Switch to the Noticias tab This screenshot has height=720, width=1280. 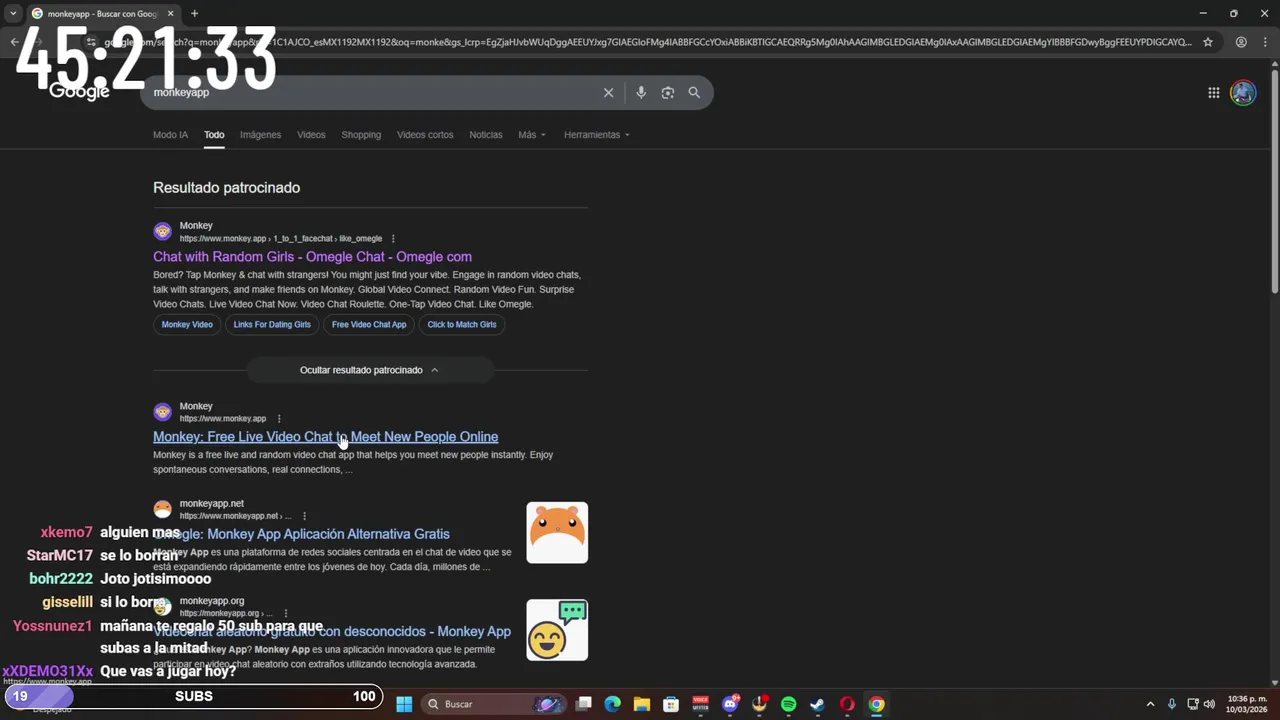click(486, 135)
